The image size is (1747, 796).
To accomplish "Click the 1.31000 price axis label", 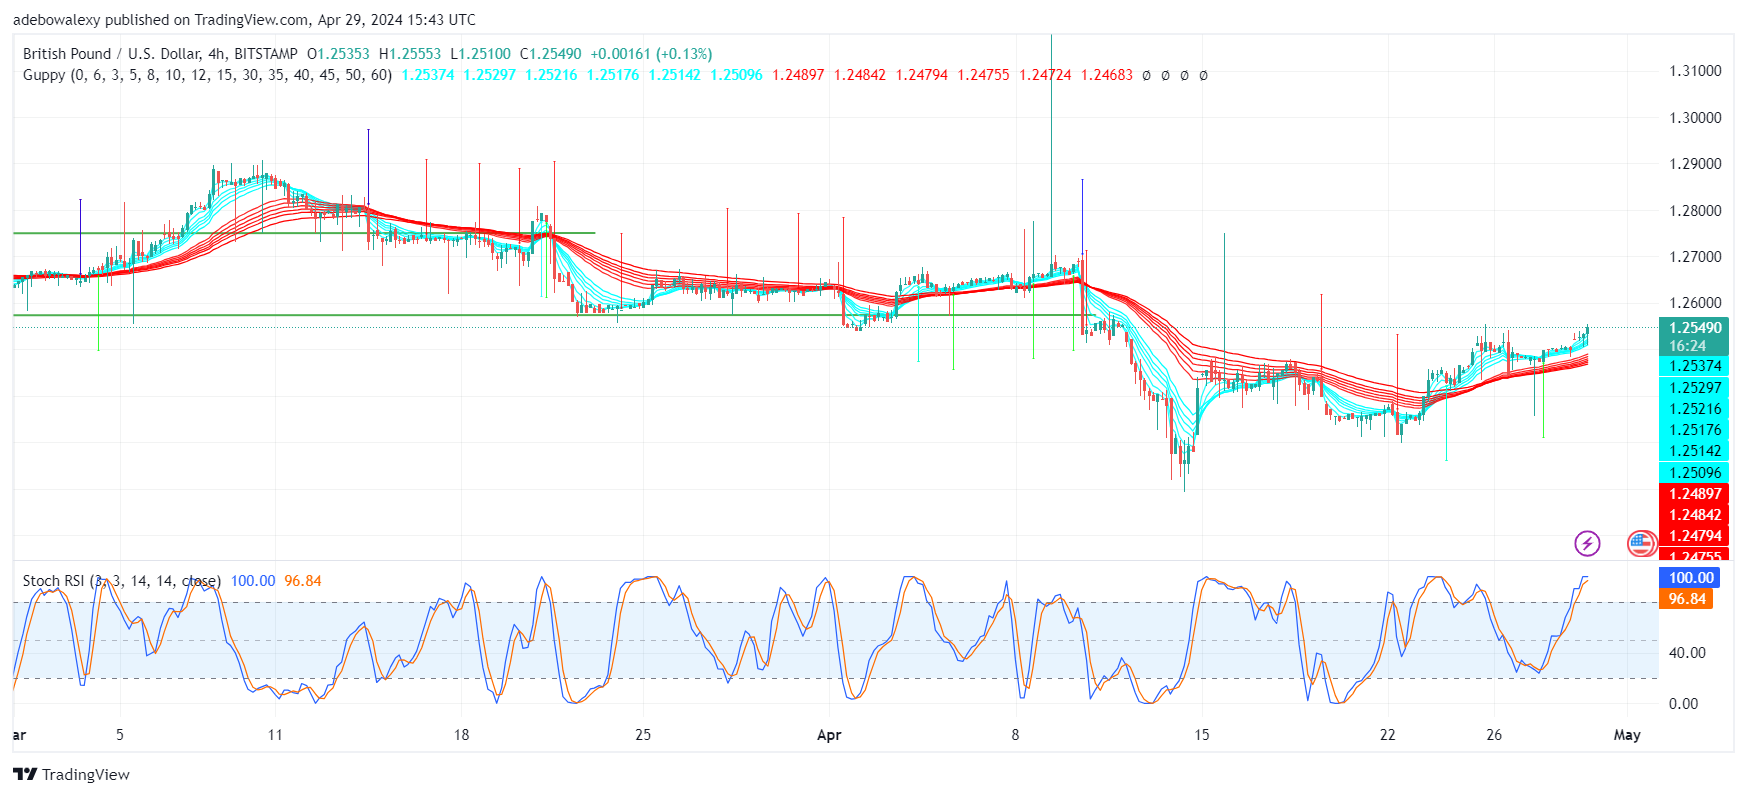I will [1695, 71].
